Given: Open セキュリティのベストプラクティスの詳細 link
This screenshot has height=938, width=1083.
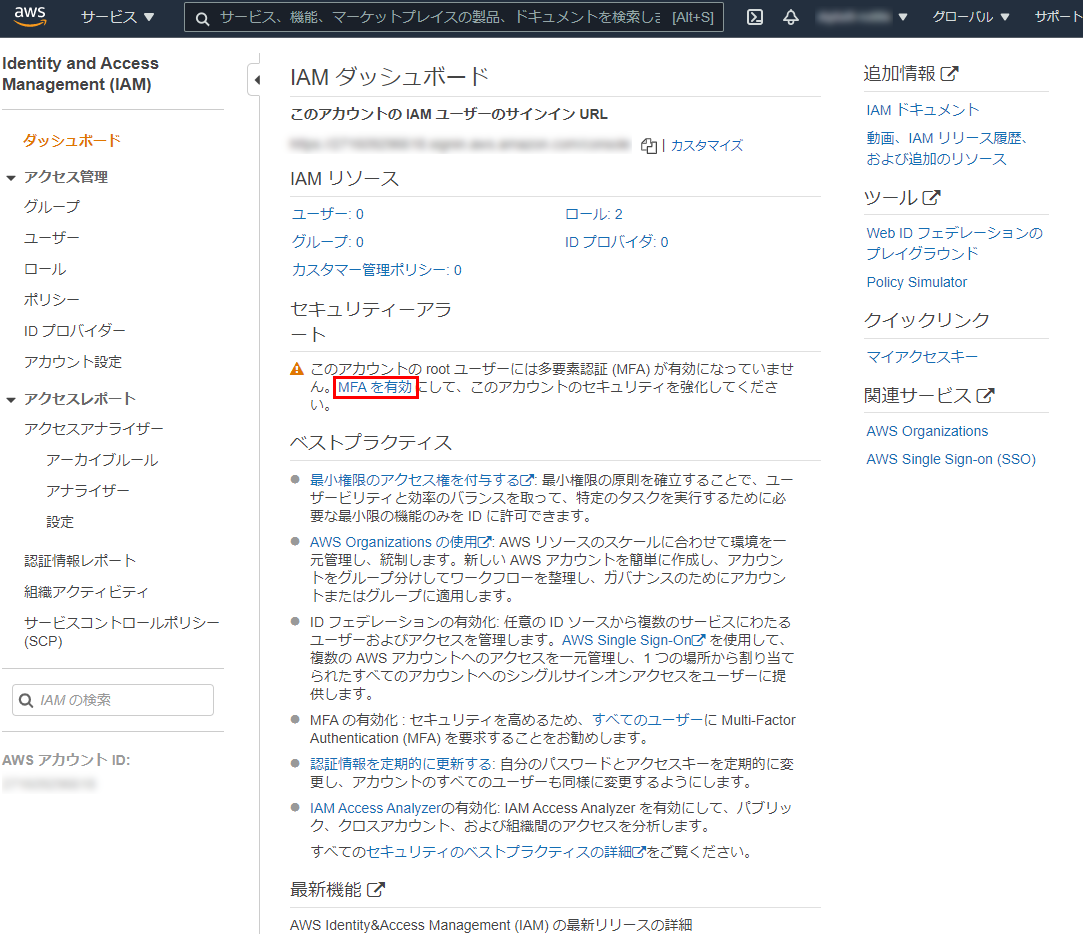Looking at the screenshot, I should (x=506, y=852).
